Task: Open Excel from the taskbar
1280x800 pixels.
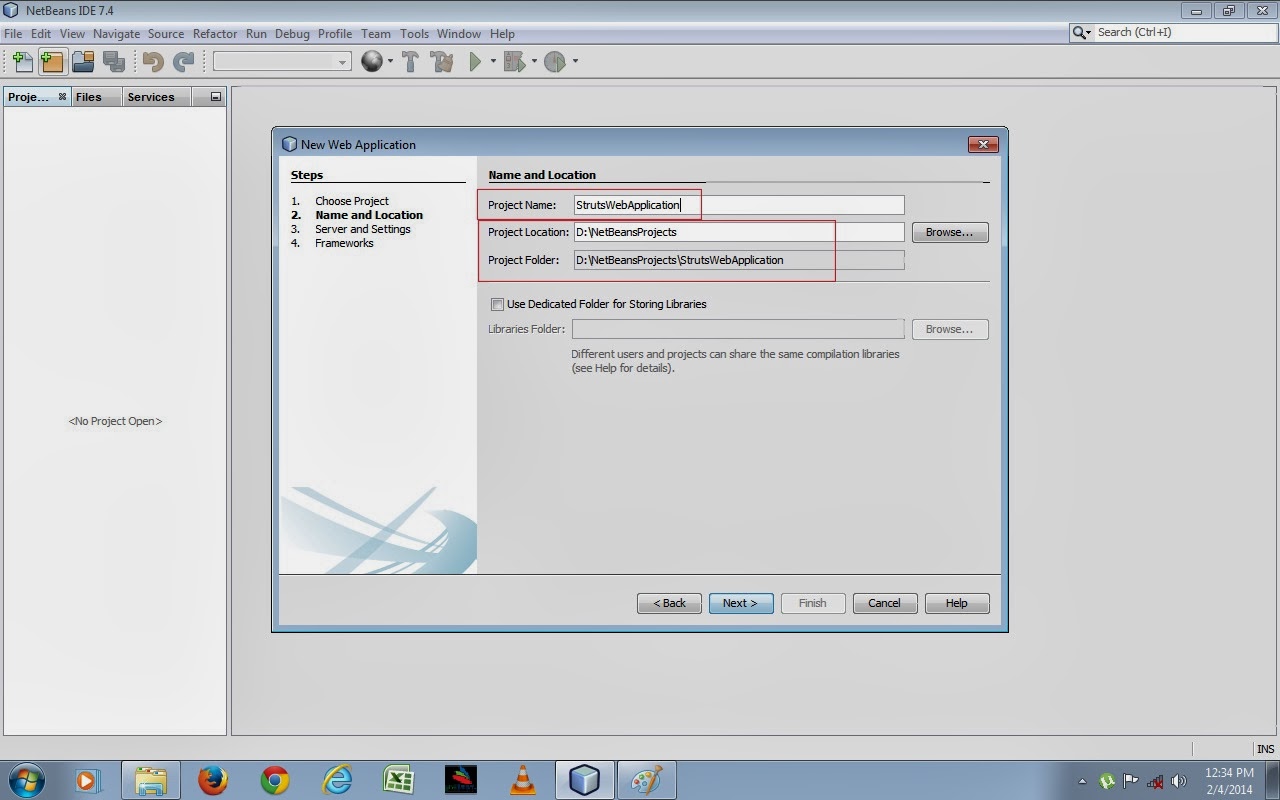Action: coord(399,780)
